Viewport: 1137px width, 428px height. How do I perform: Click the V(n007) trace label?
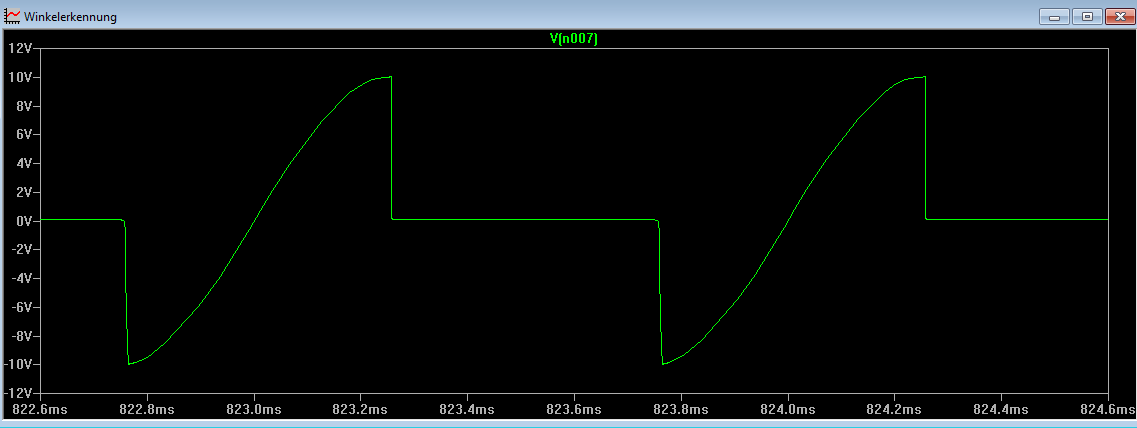tap(574, 40)
